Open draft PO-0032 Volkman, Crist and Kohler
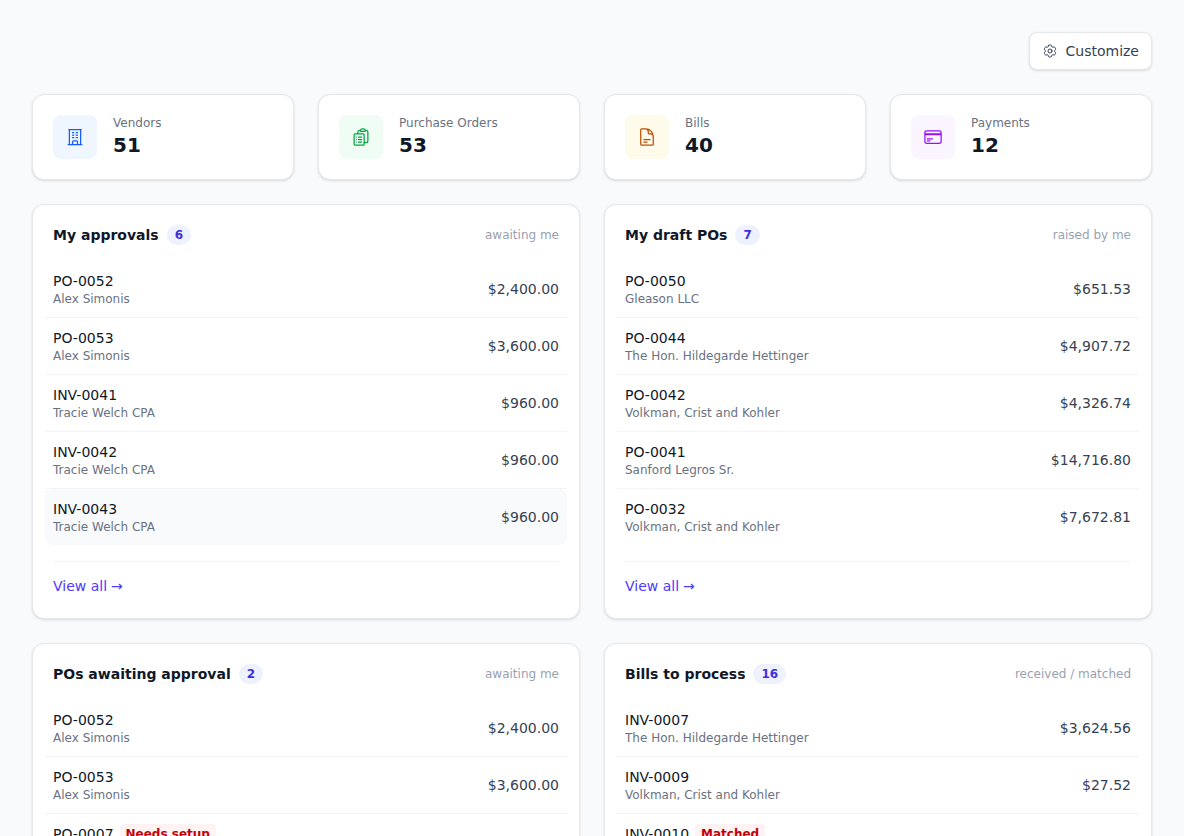This screenshot has height=836, width=1184. [x=878, y=517]
